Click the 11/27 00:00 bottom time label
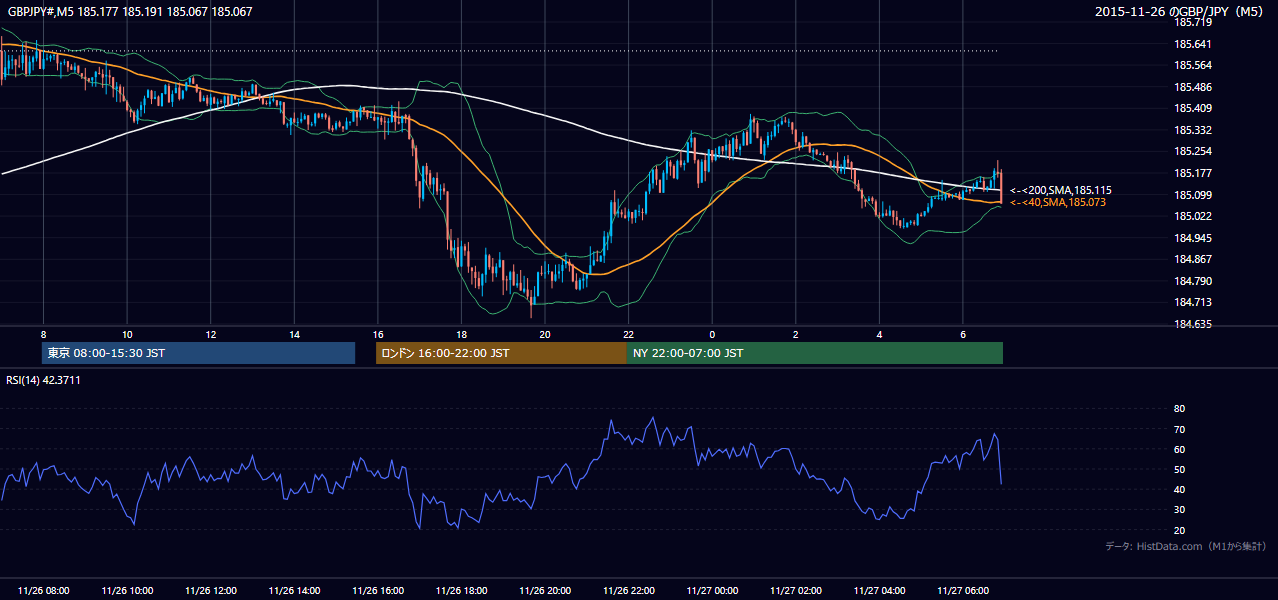The image size is (1278, 600). pos(712,591)
